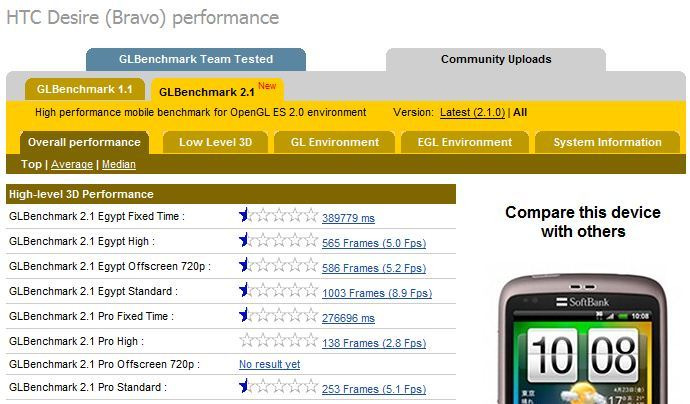690x404 pixels.
Task: Click the HTC Desire (Bravo) performance title
Action: [143, 18]
